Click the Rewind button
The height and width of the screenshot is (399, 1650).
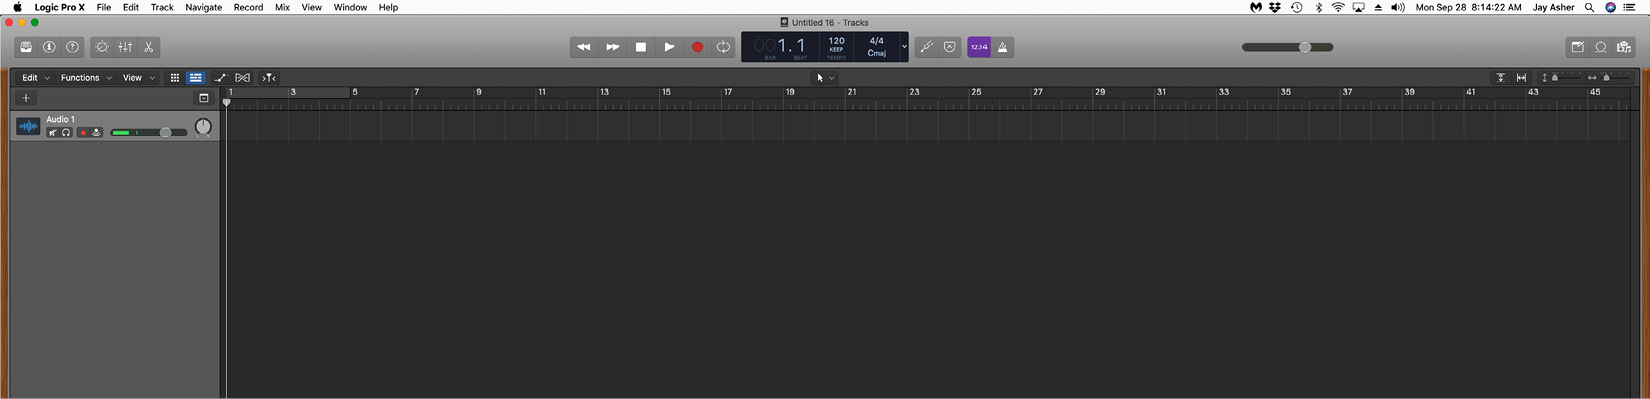click(x=584, y=47)
